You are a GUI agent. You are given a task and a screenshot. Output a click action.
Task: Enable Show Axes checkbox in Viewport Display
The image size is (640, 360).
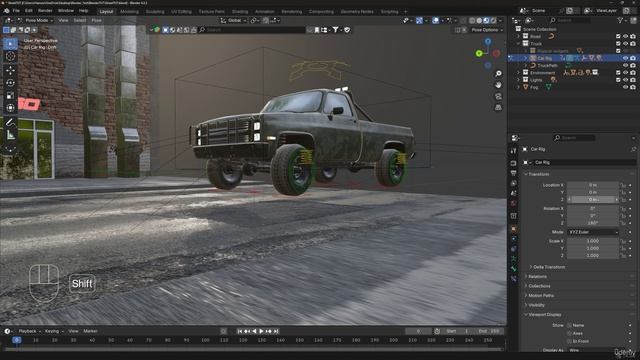point(569,333)
